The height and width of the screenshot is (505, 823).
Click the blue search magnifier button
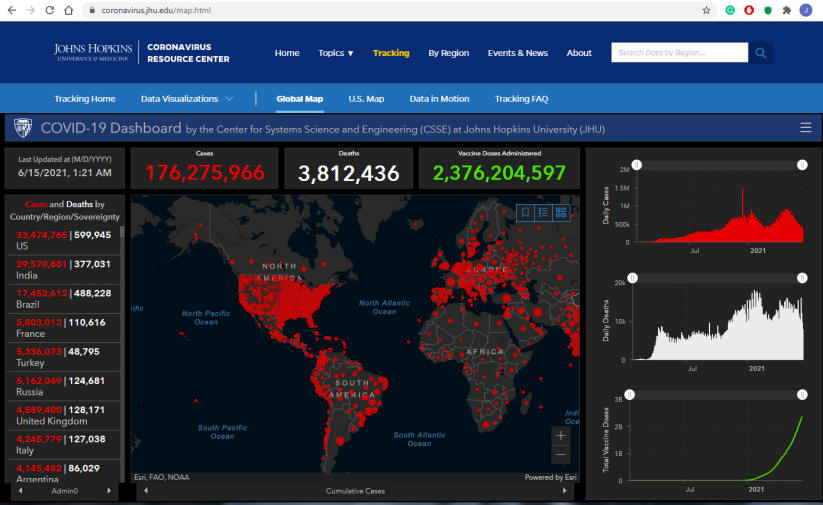[761, 53]
